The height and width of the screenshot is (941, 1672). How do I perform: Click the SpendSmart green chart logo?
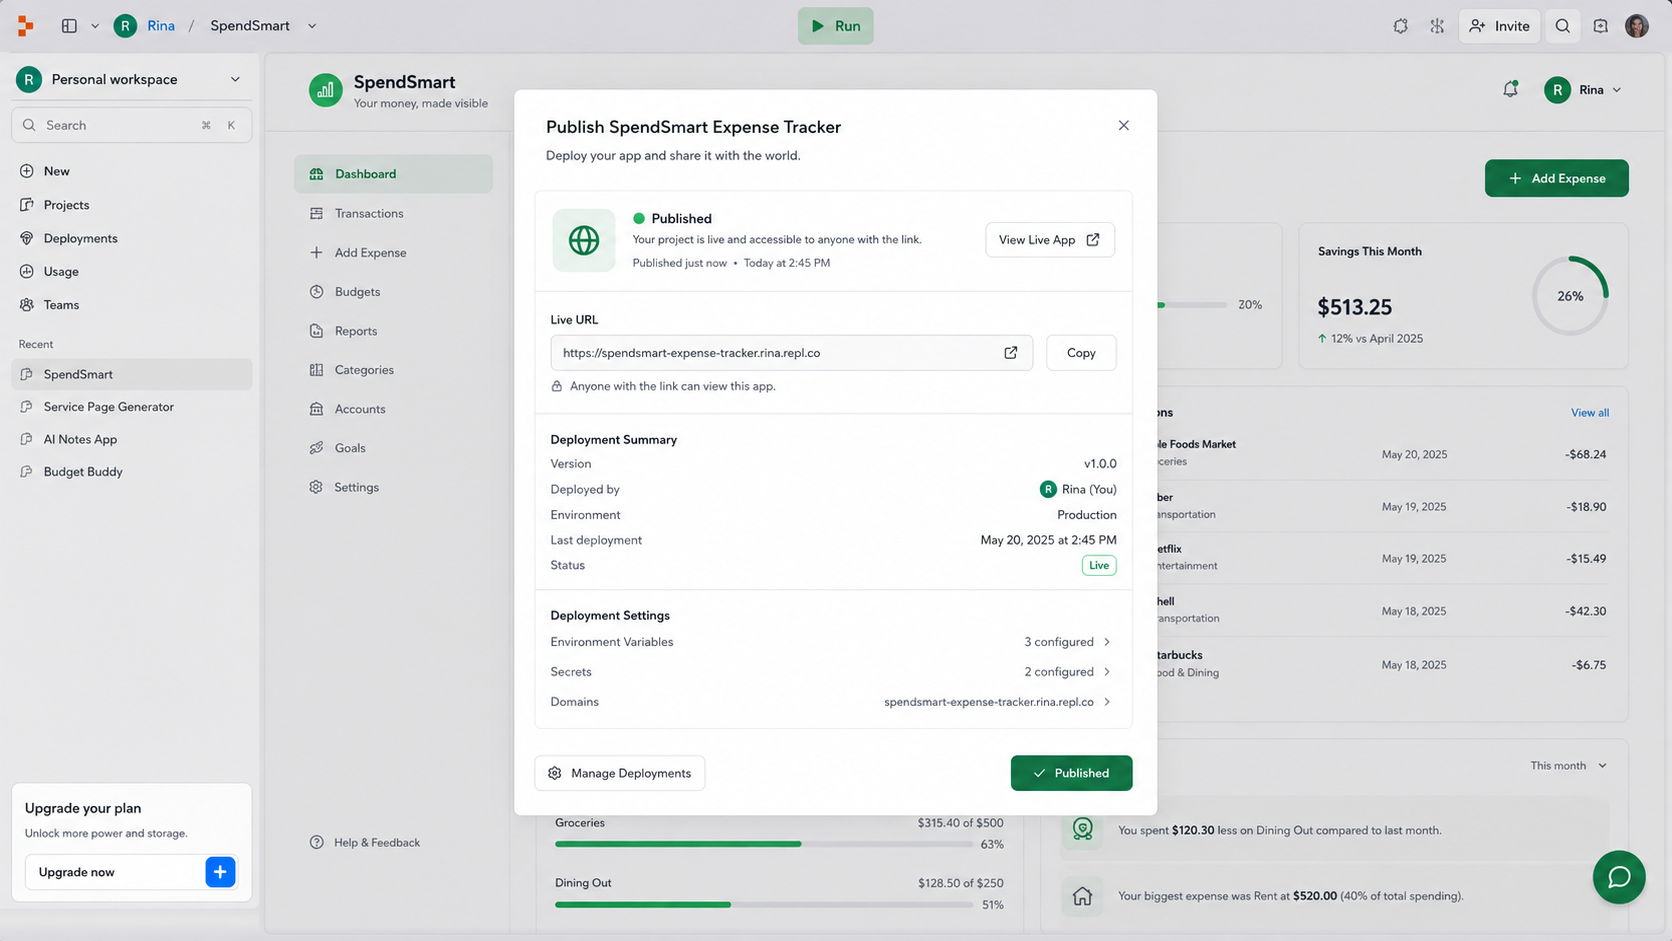coord(325,90)
